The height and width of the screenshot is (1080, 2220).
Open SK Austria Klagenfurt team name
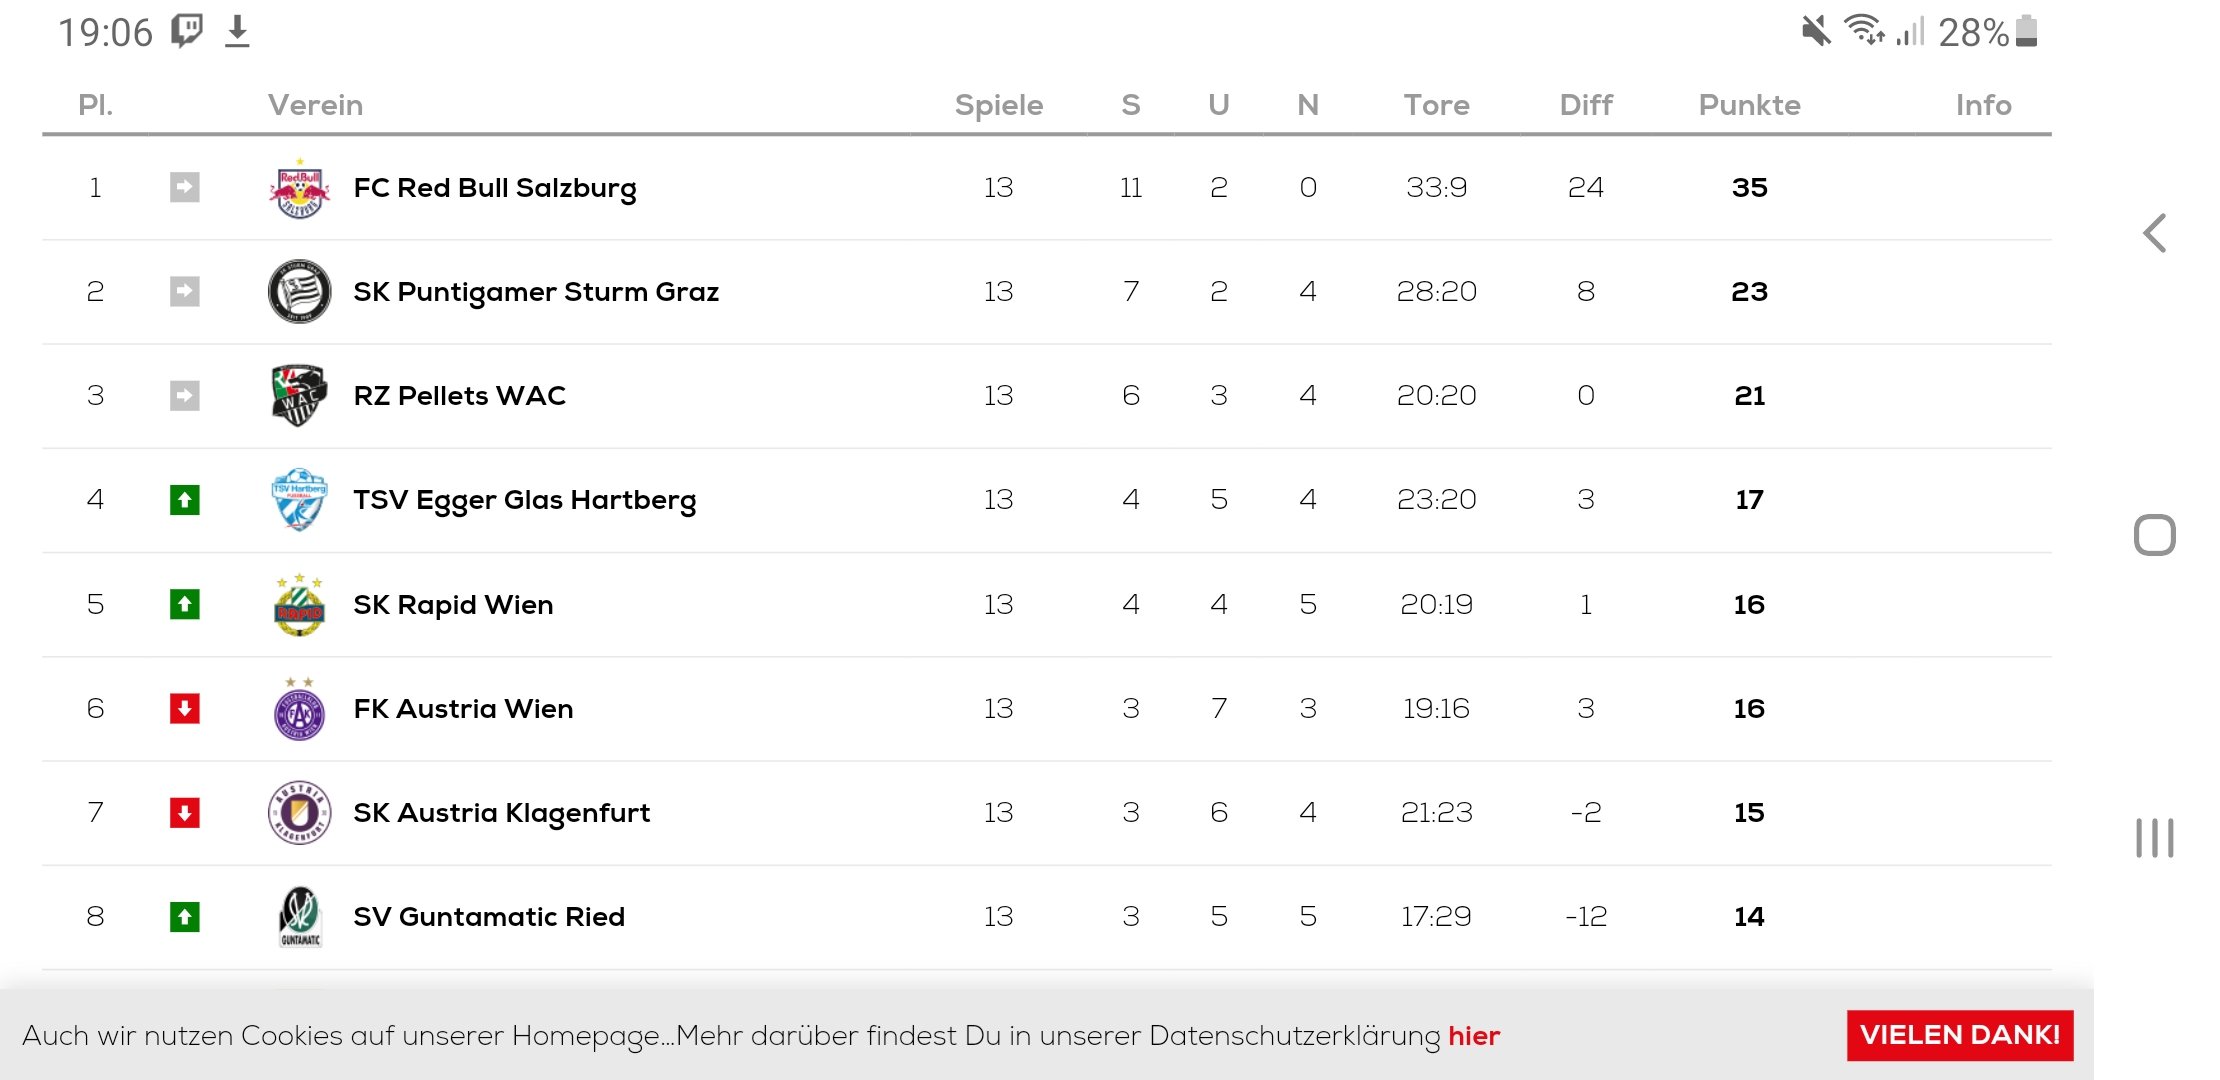501,814
